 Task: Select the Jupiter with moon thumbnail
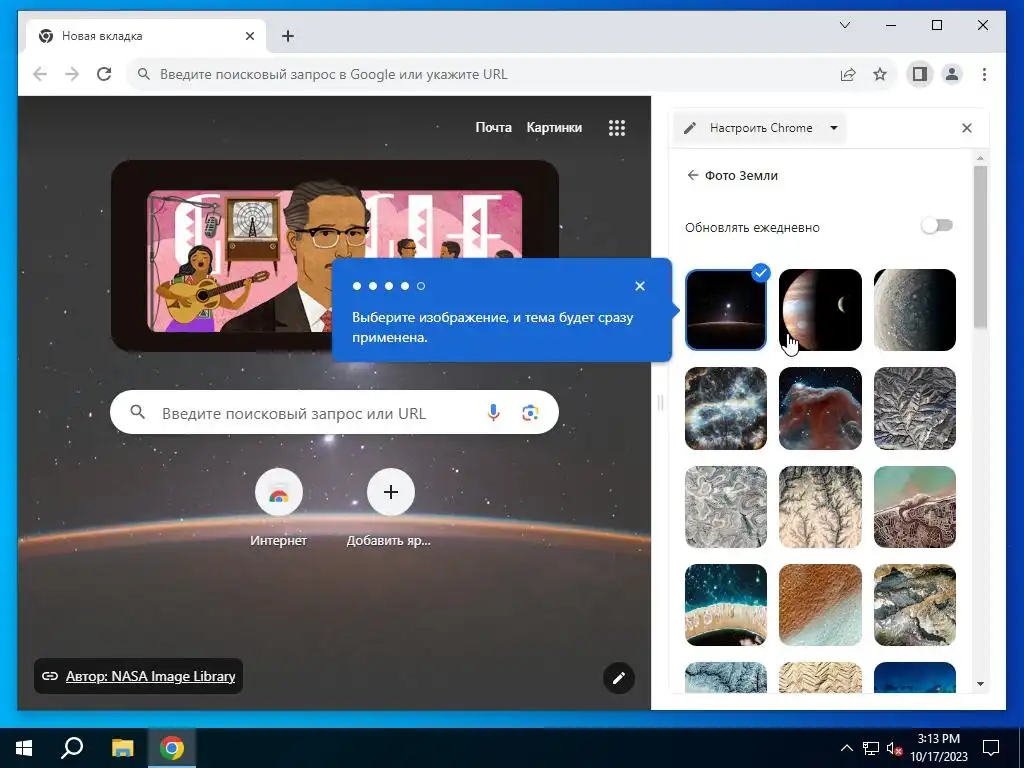[x=820, y=310]
